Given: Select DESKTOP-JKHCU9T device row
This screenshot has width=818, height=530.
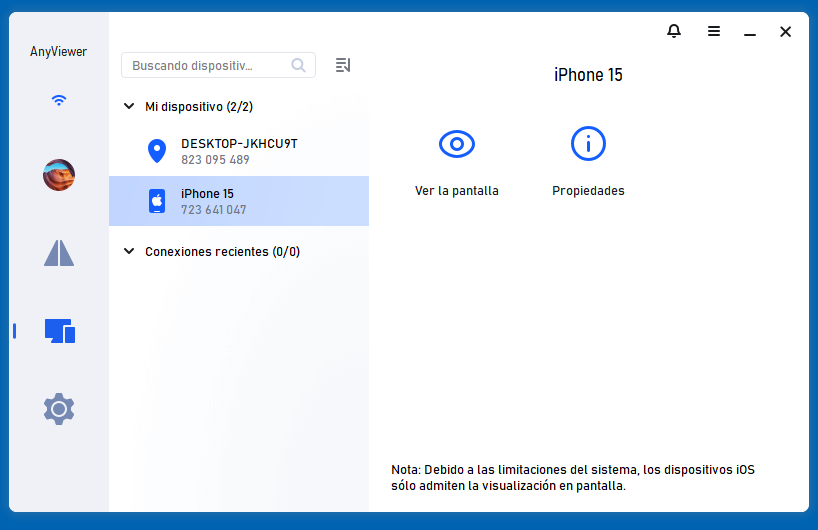Looking at the screenshot, I should (x=239, y=151).
